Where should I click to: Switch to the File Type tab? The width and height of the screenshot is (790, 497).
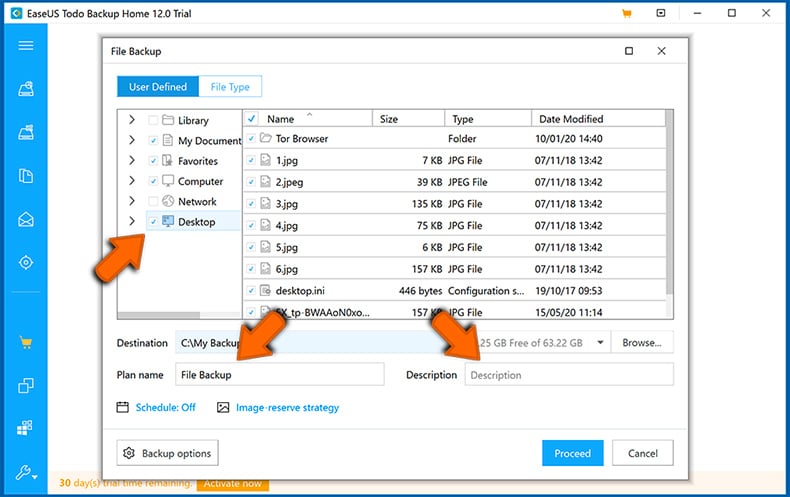230,87
